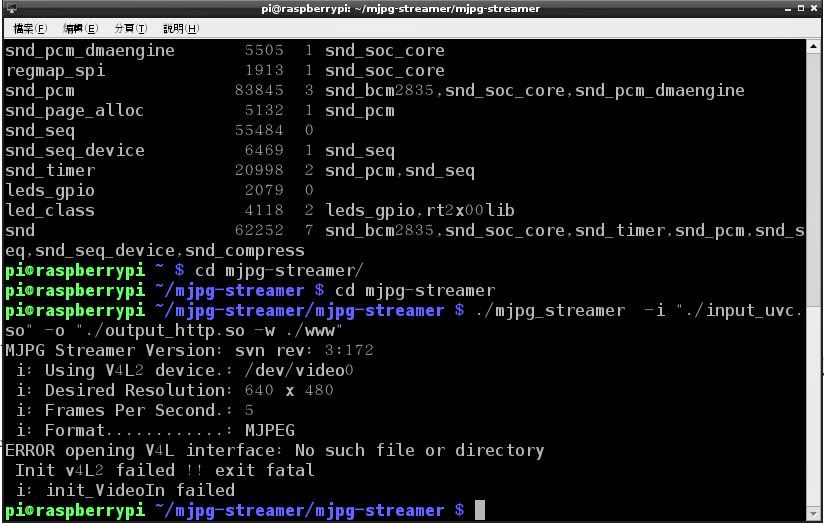Click the 'init_VideoIn failed' line

(x=125, y=490)
